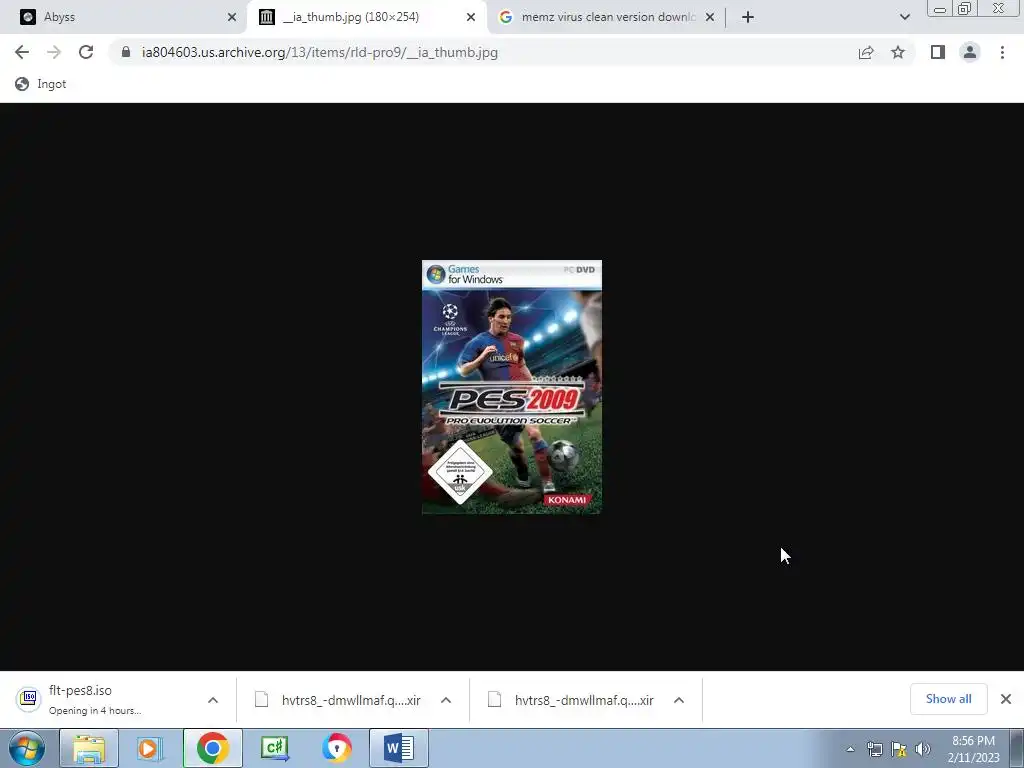Click the address bar URL
1024x768 pixels.
click(320, 52)
